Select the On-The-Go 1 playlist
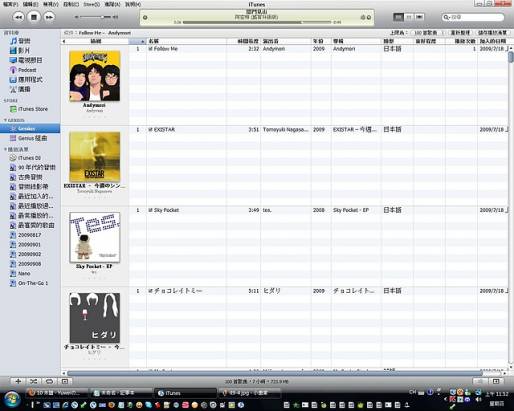 click(29, 283)
